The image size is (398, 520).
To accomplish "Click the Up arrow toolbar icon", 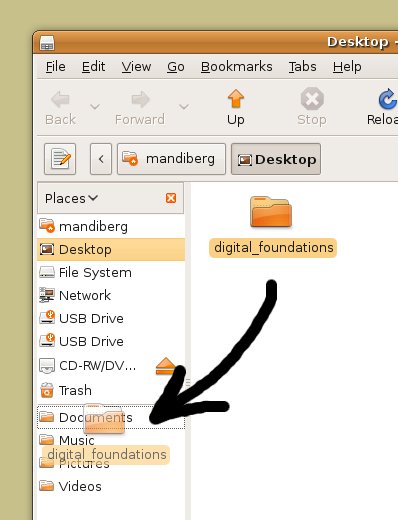I will 236,99.
